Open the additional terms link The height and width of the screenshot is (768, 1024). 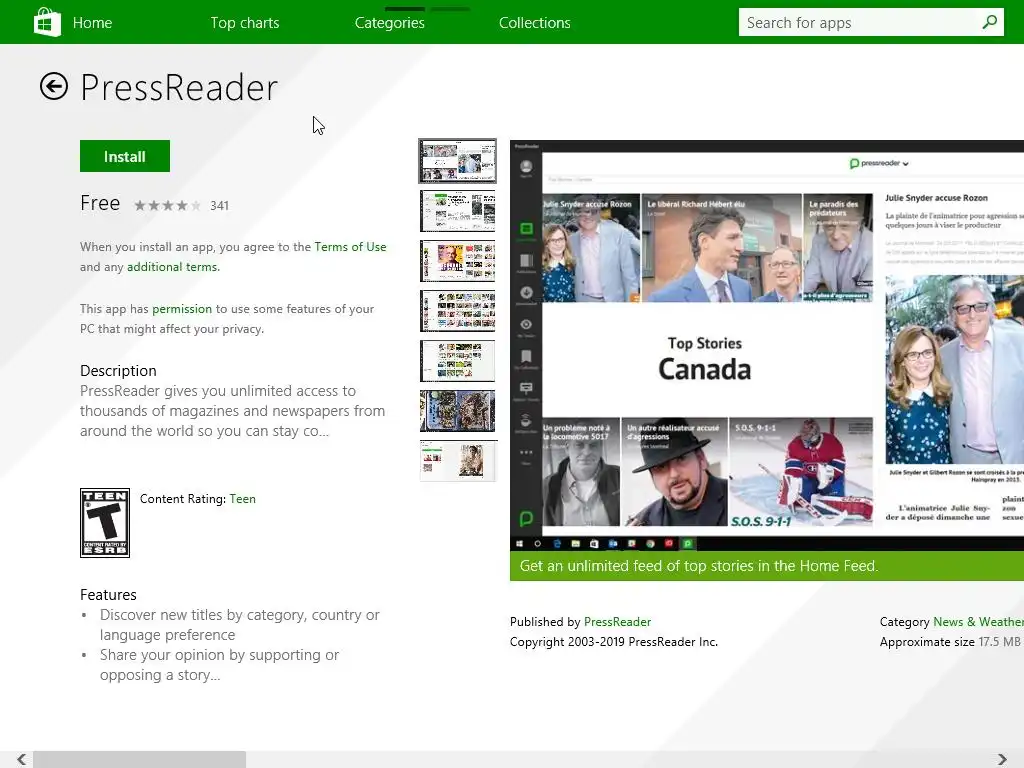(172, 267)
